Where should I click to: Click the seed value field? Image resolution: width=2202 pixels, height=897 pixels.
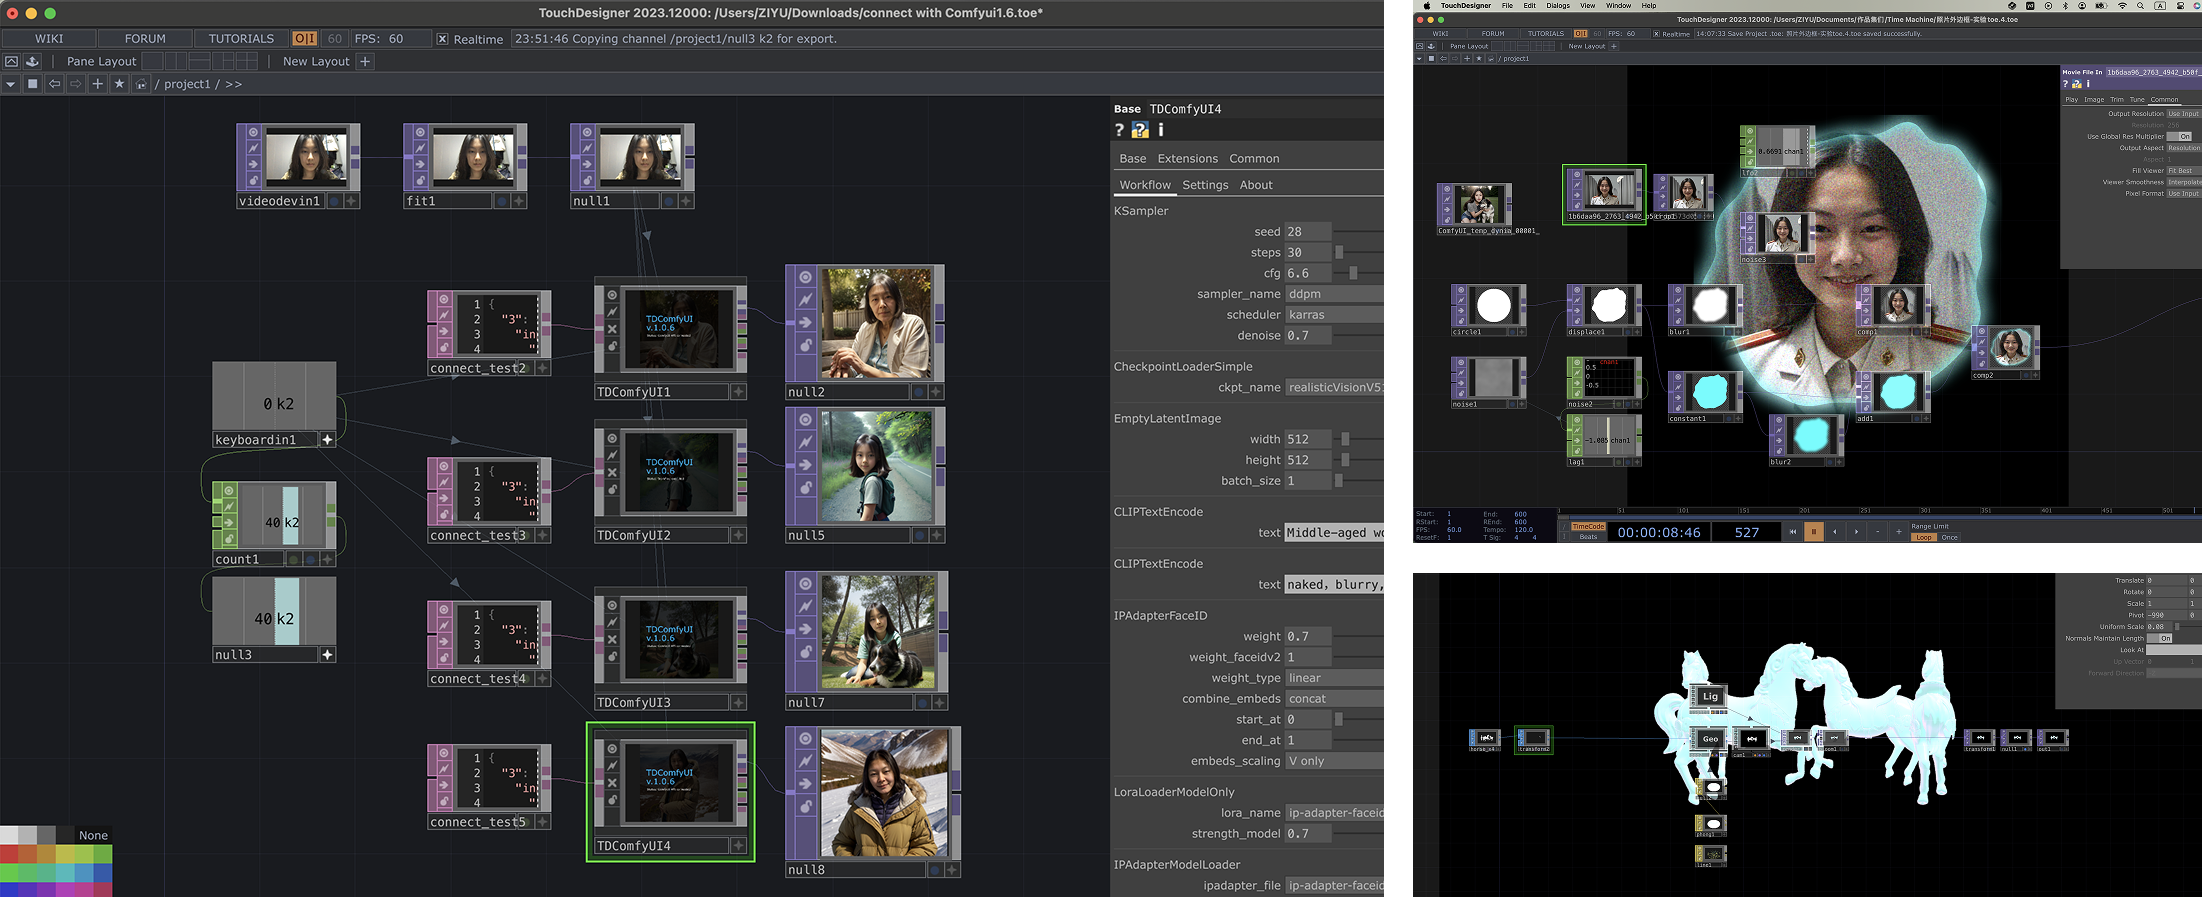click(x=1308, y=231)
